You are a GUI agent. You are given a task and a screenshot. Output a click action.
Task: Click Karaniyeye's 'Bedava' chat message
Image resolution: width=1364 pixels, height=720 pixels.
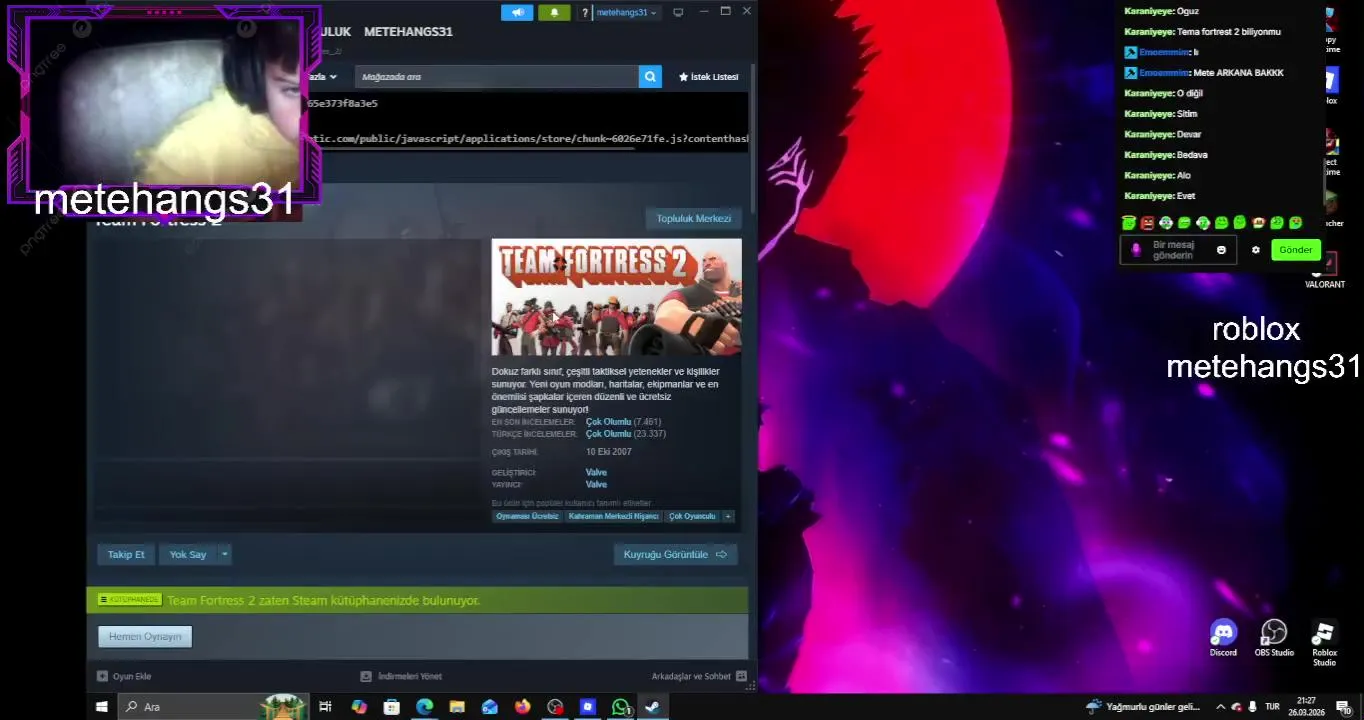tap(1192, 155)
